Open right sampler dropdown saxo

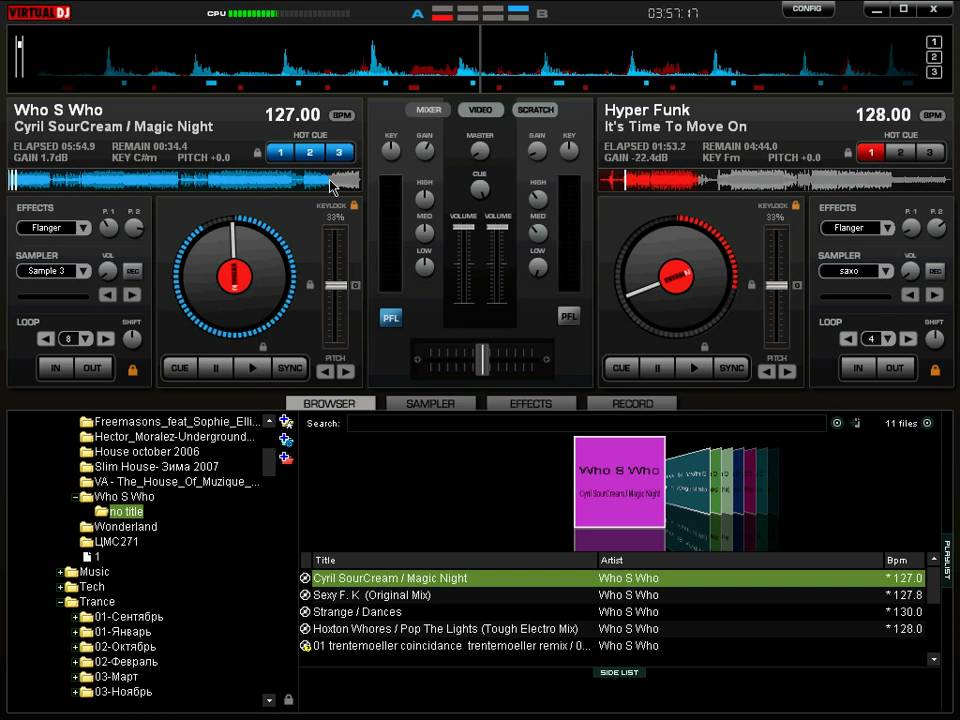(x=856, y=271)
